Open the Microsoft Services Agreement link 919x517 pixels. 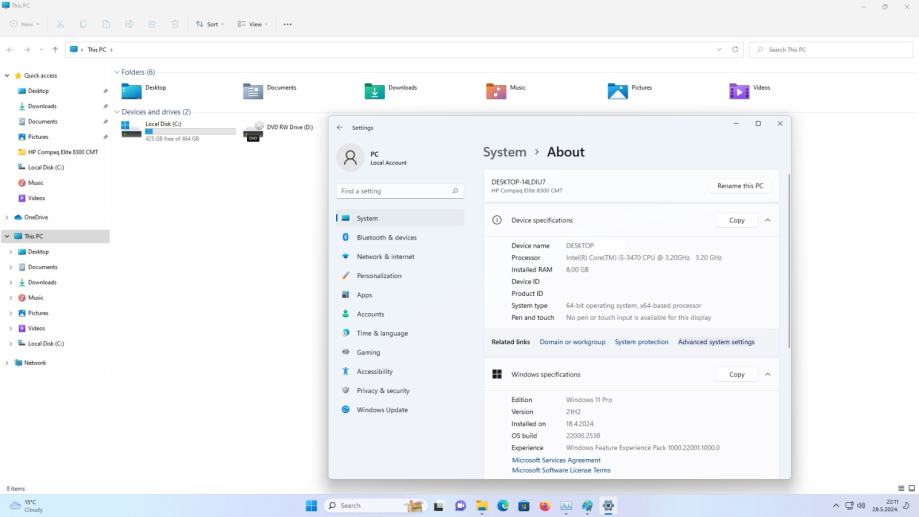556,460
